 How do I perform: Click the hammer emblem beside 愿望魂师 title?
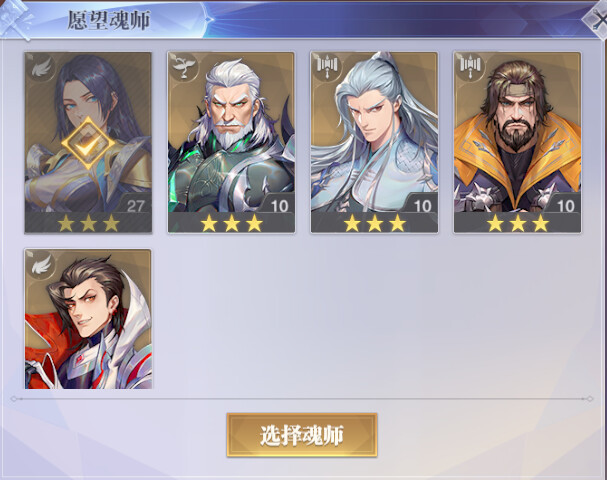(x=16, y=19)
